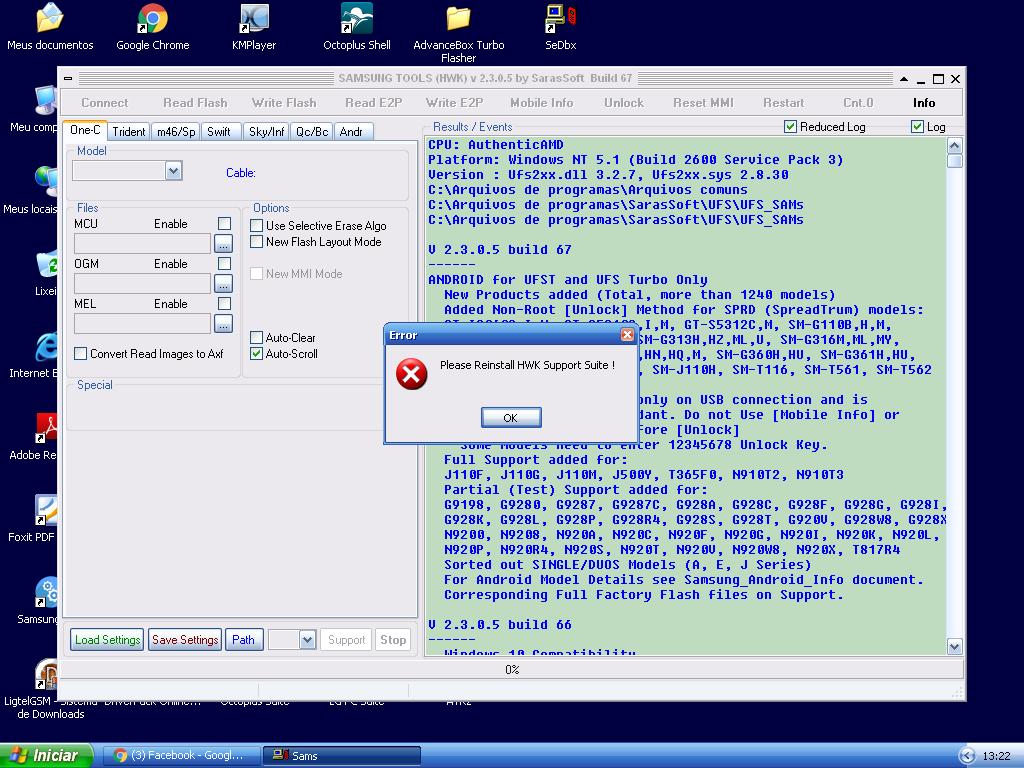Click Stop button
This screenshot has width=1024, height=768.
tap(393, 639)
